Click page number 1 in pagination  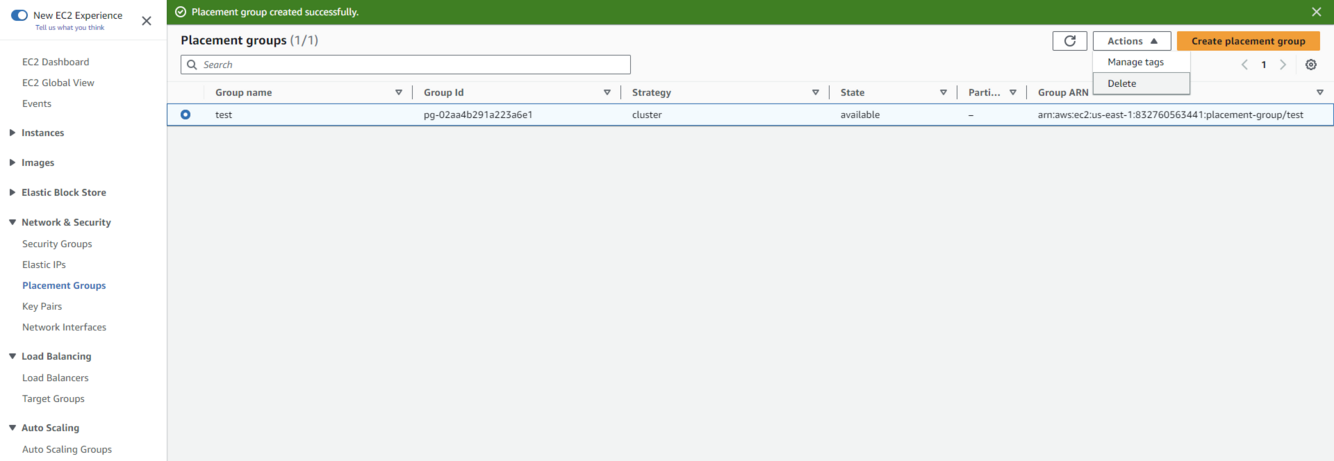[1264, 65]
